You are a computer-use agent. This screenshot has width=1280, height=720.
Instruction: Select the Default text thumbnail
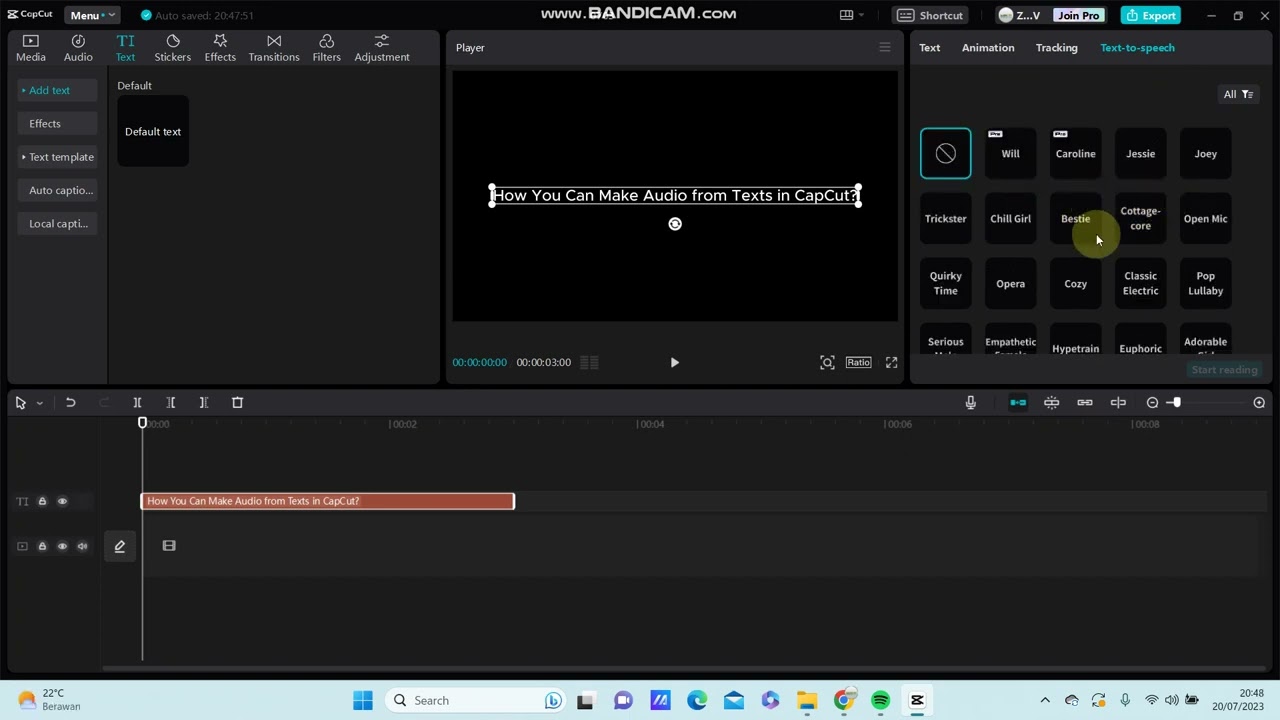153,131
